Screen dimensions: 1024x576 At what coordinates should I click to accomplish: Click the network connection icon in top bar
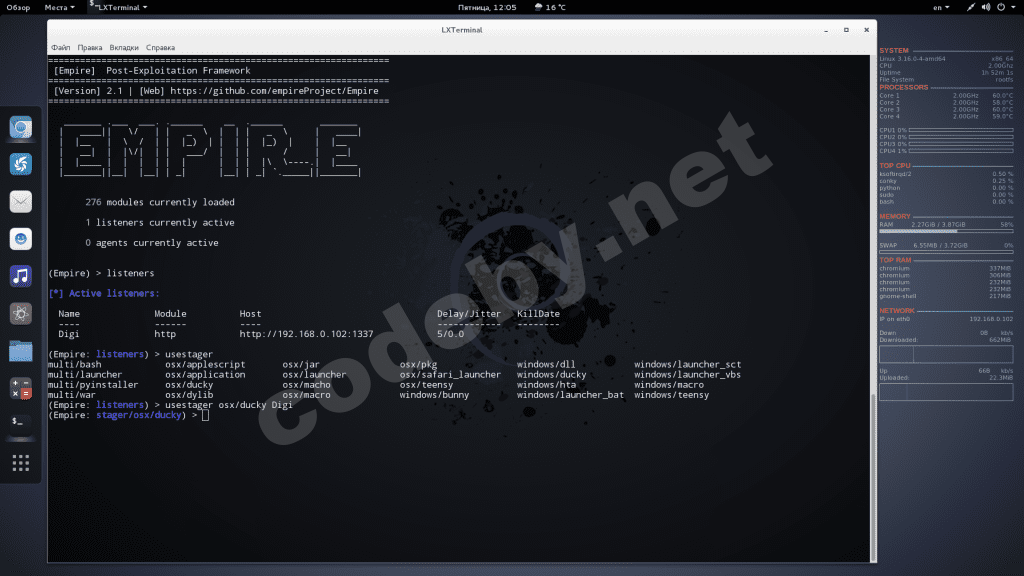click(x=970, y=7)
